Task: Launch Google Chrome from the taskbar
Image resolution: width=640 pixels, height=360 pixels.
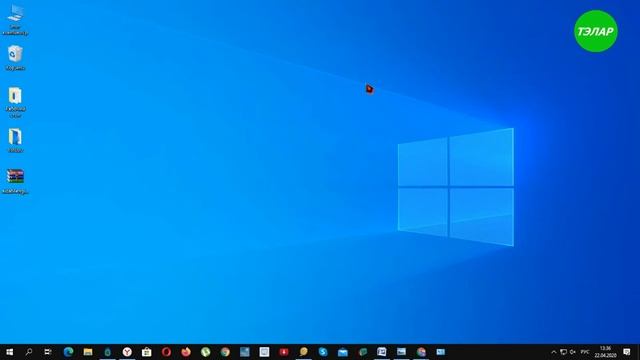Action: pyautogui.click(x=225, y=352)
